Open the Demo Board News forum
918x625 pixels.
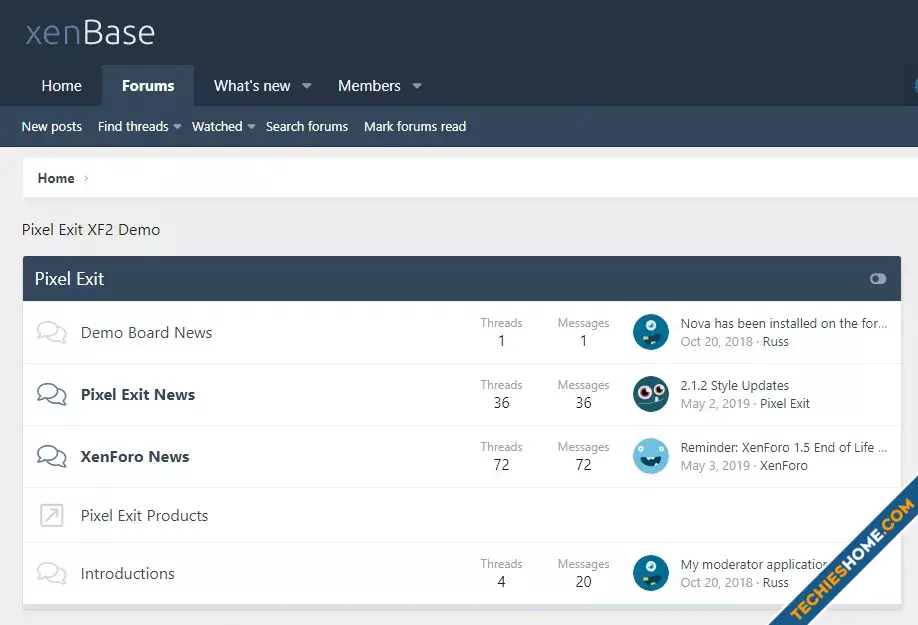click(146, 332)
